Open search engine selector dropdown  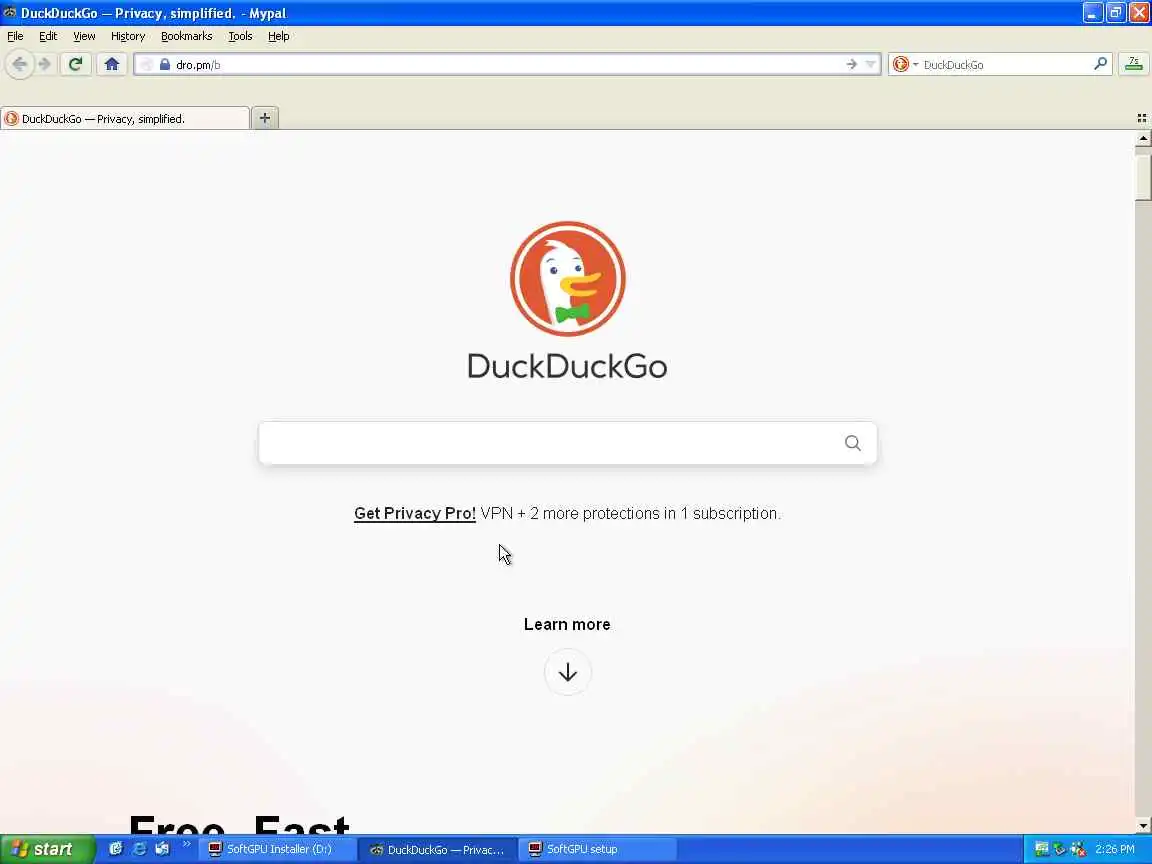tap(905, 65)
